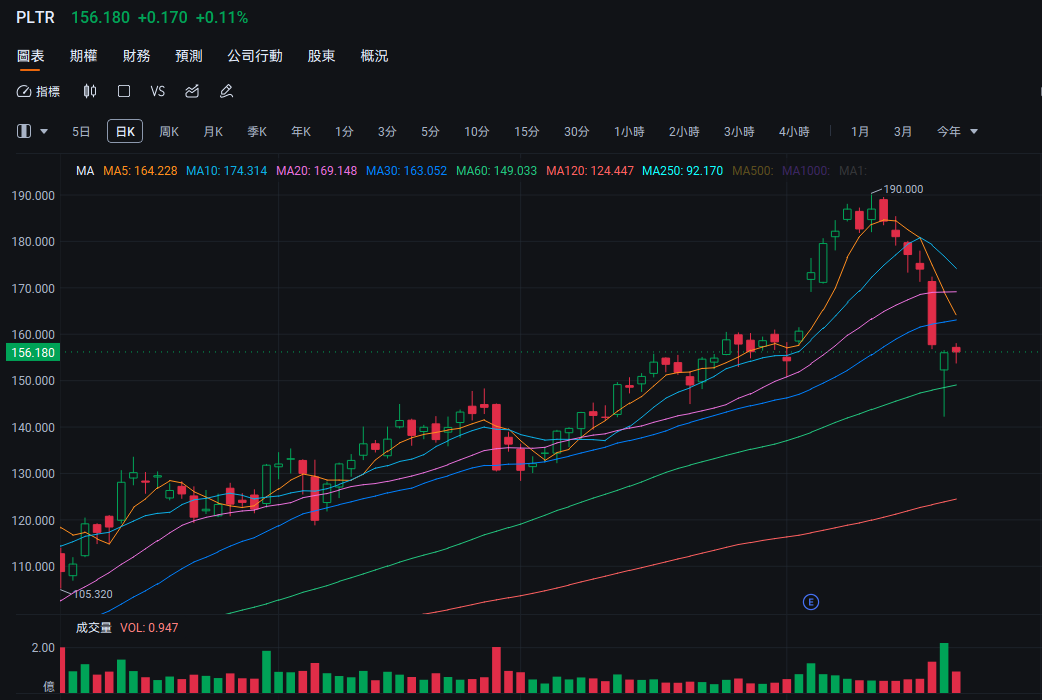Image resolution: width=1042 pixels, height=700 pixels.
Task: Select the drawing pen tool icon
Action: tap(226, 91)
